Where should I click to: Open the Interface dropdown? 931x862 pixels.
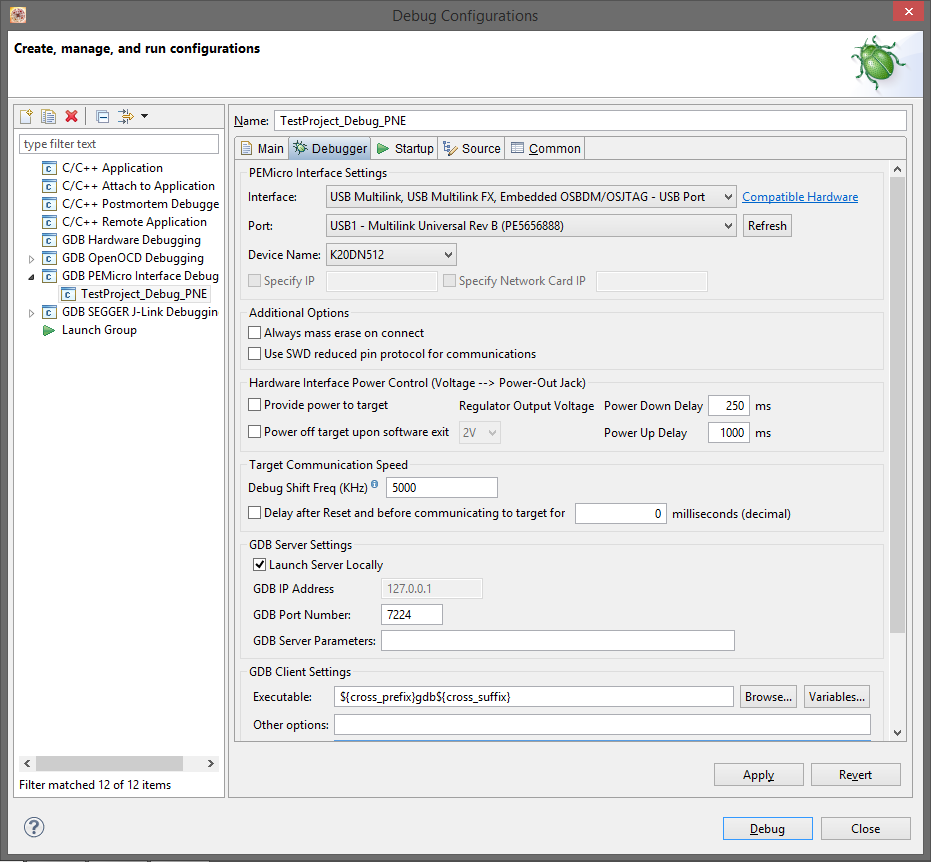[729, 196]
